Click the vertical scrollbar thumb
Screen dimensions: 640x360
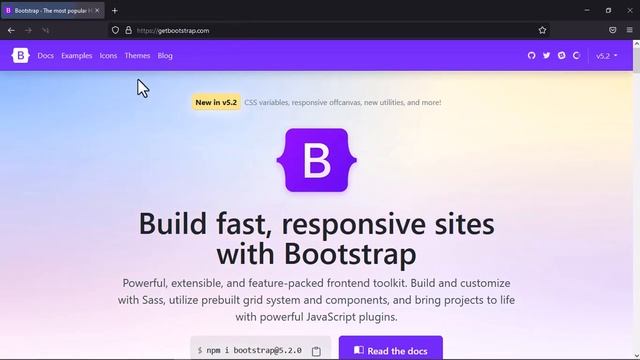pos(636,59)
